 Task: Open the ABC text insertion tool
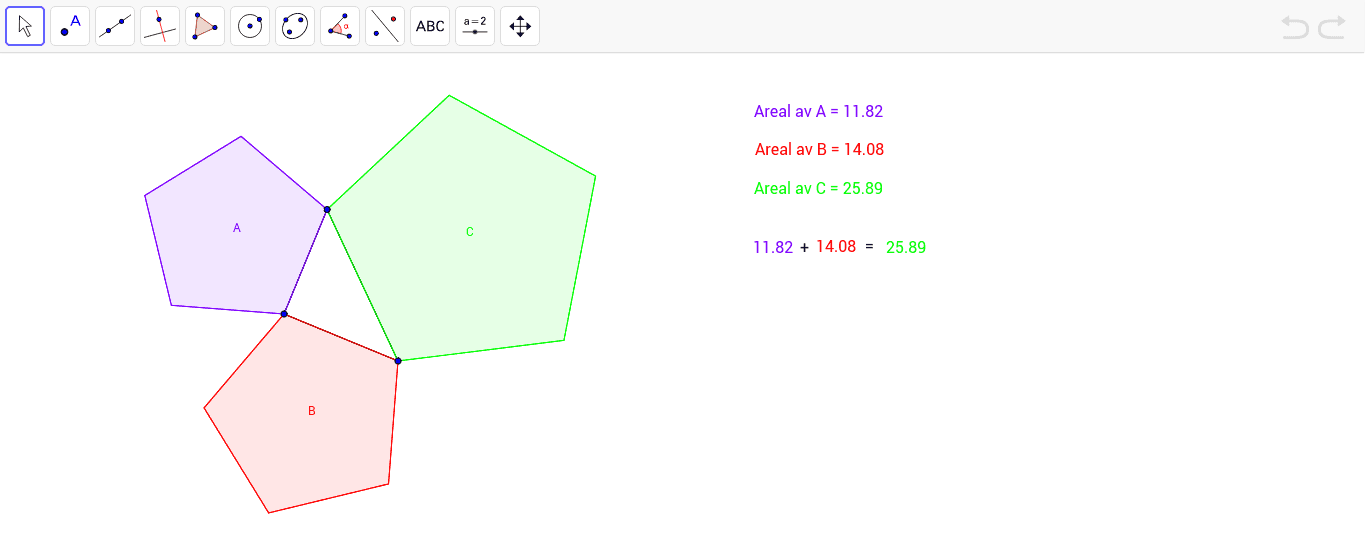click(x=430, y=26)
